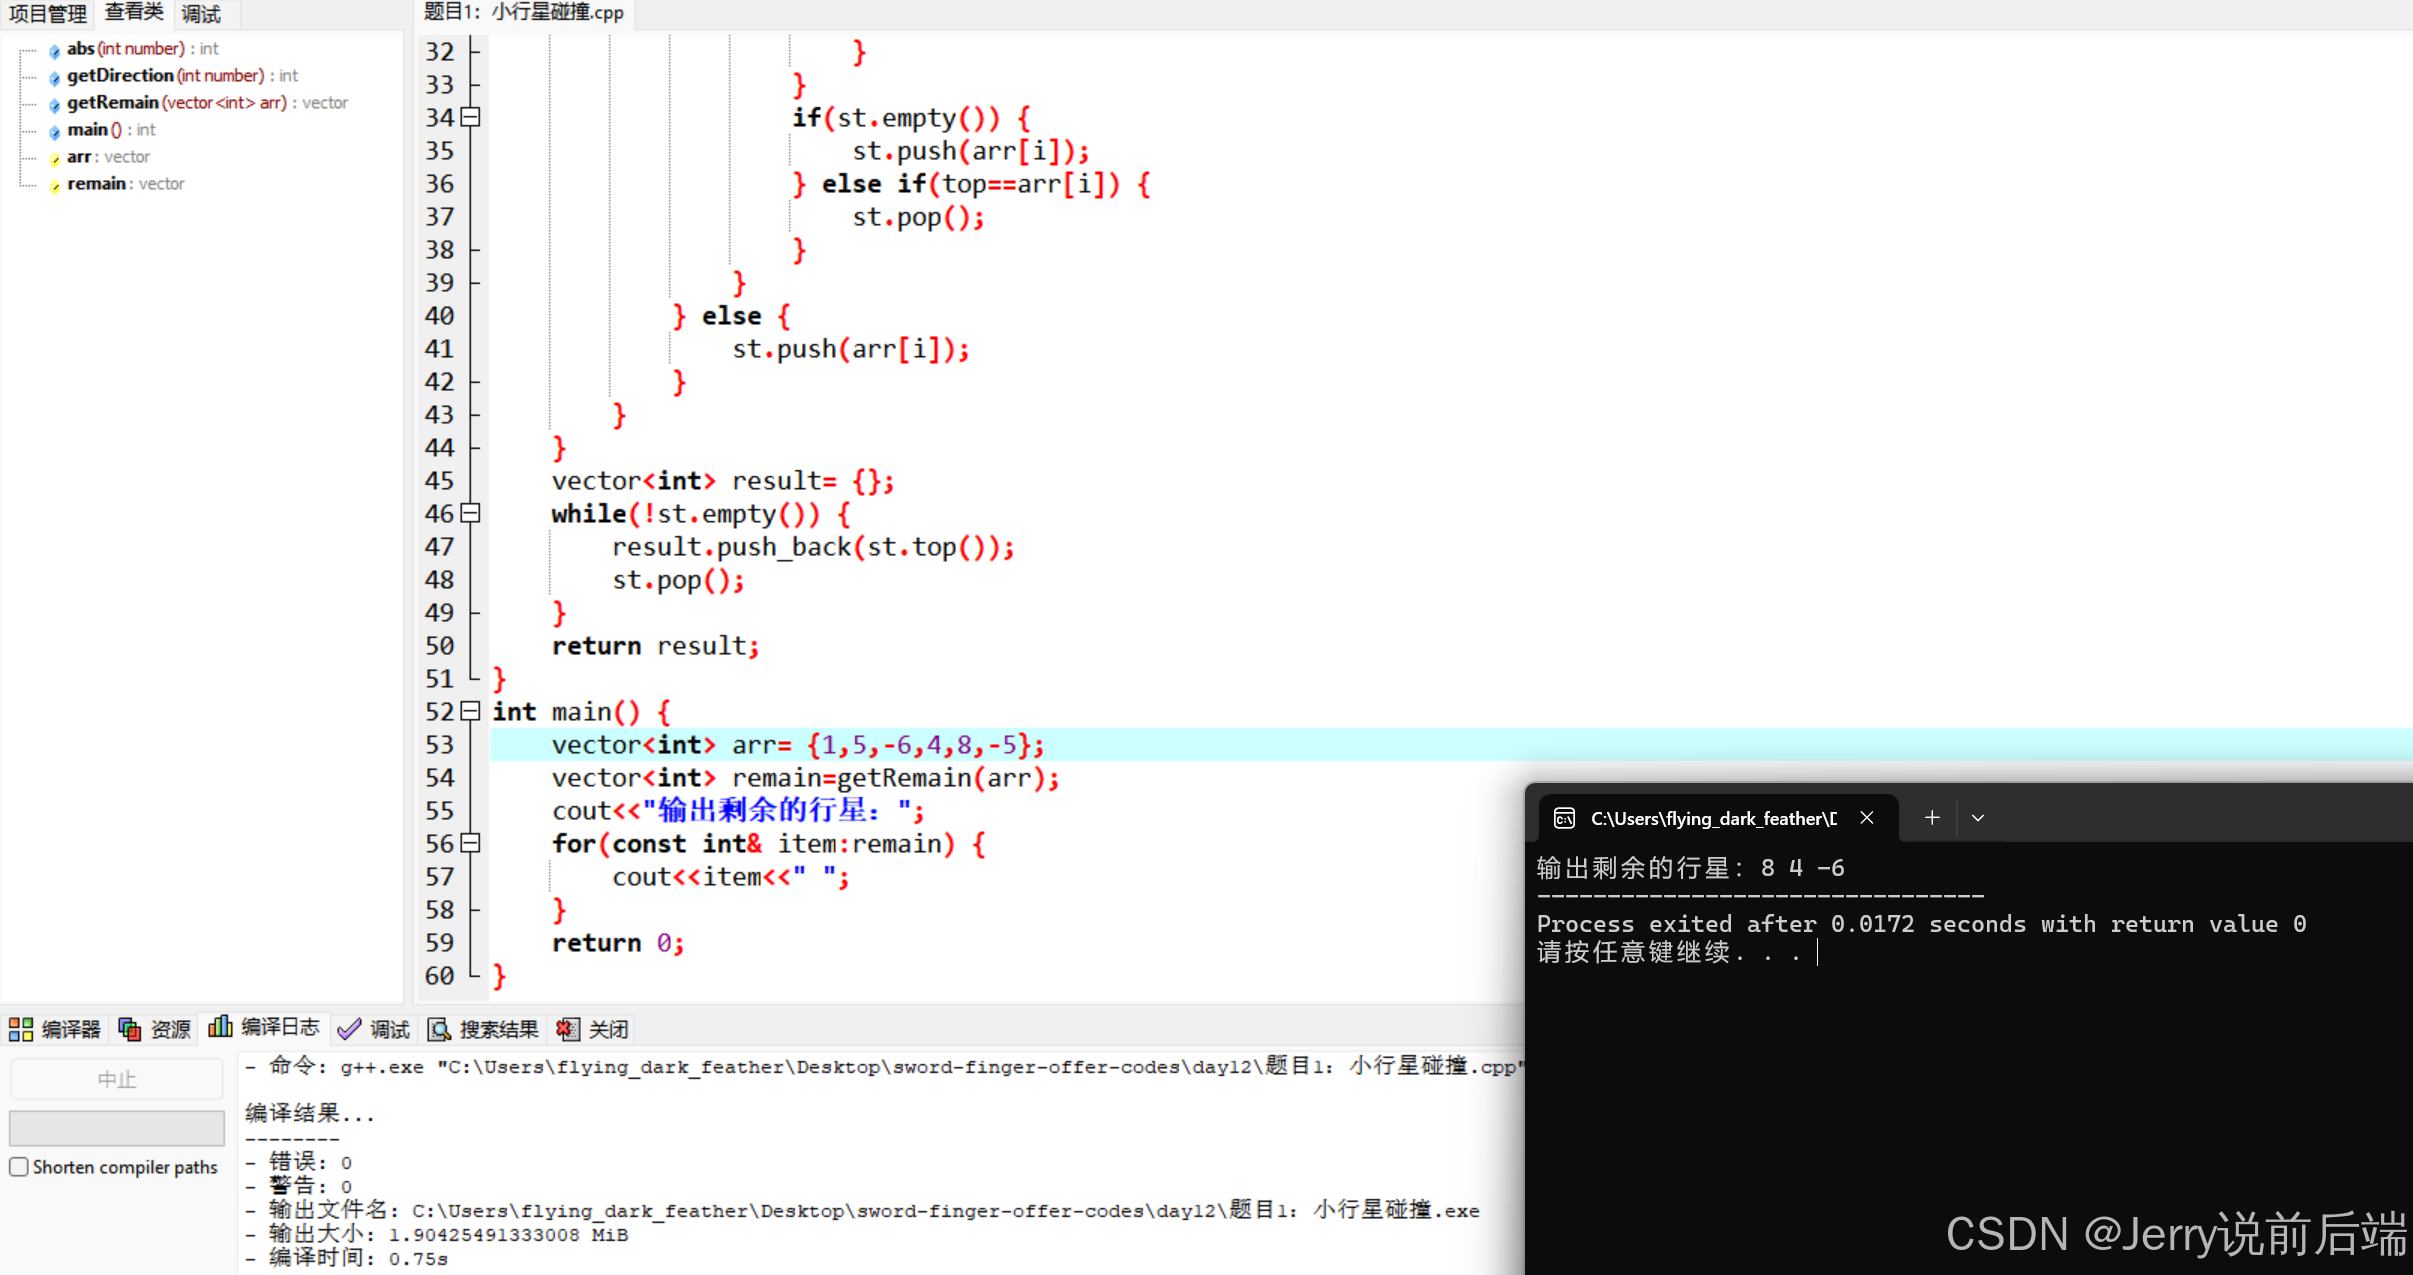
Task: Collapse the while loop fold at line 46
Action: click(x=471, y=513)
